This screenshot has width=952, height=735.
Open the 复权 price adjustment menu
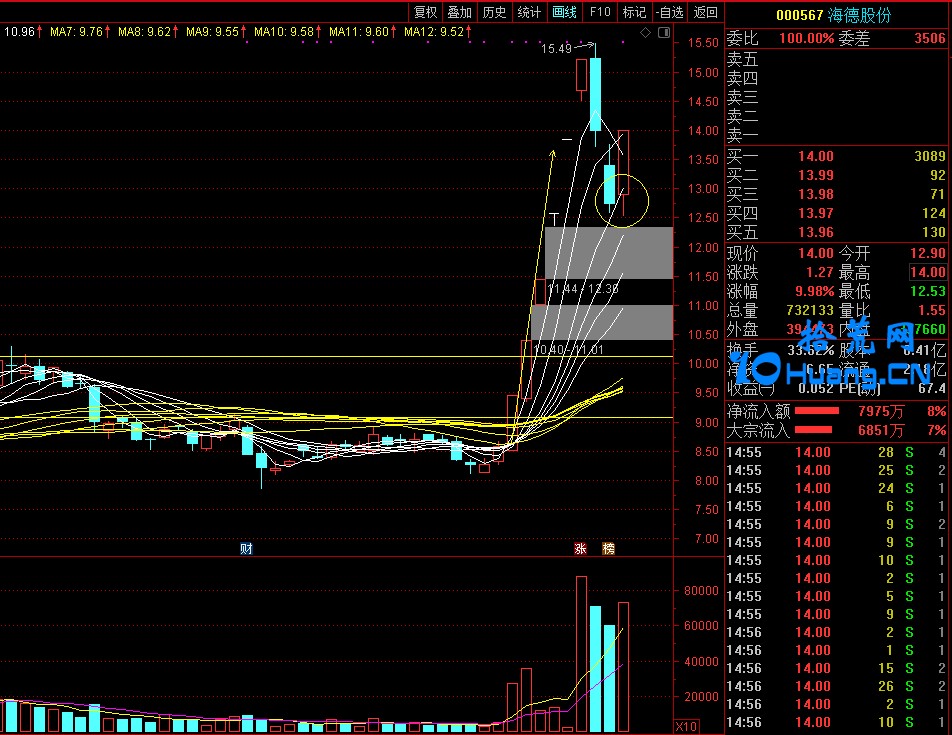point(425,12)
